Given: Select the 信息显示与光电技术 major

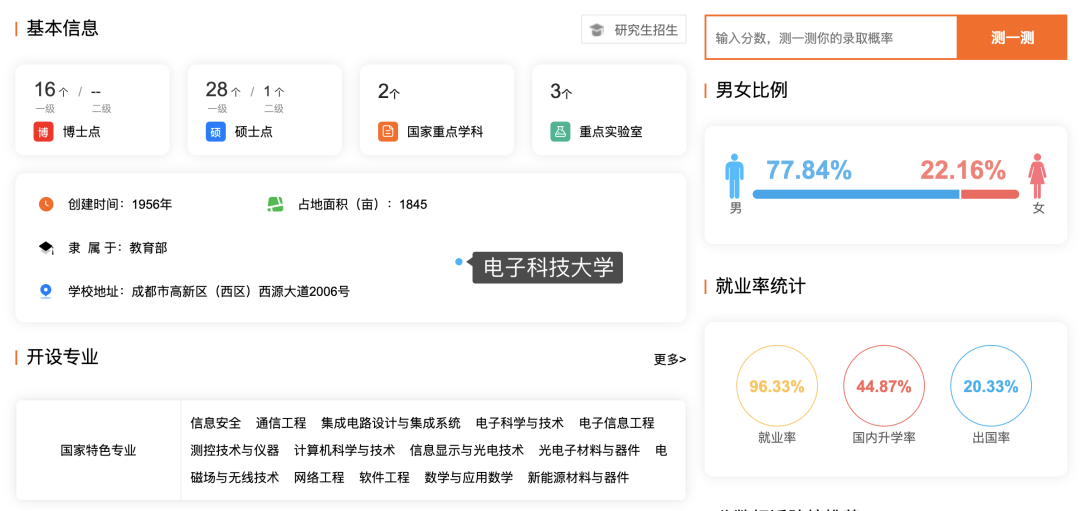Looking at the screenshot, I should [467, 450].
